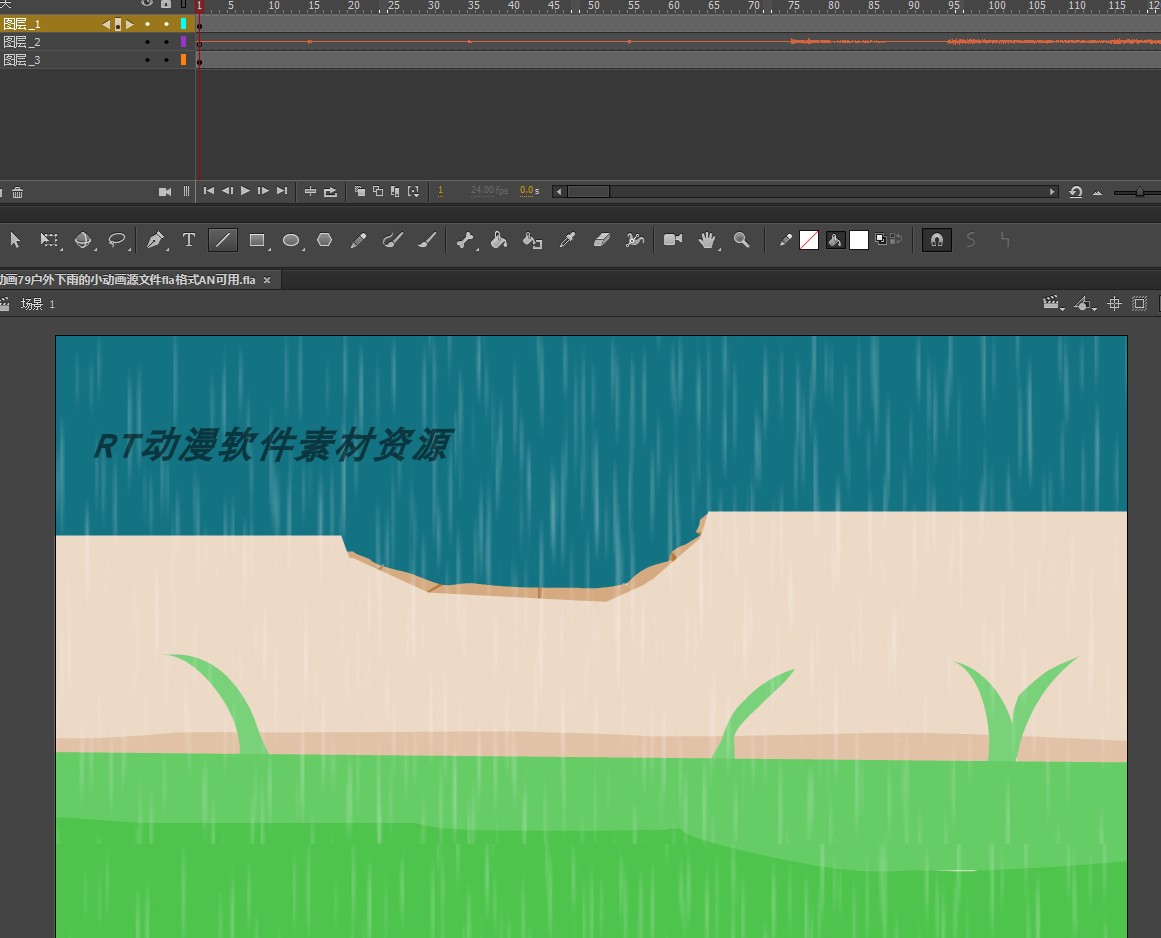Image resolution: width=1161 pixels, height=938 pixels.
Task: Toggle visibility dot of 图层_1
Action: 147,24
